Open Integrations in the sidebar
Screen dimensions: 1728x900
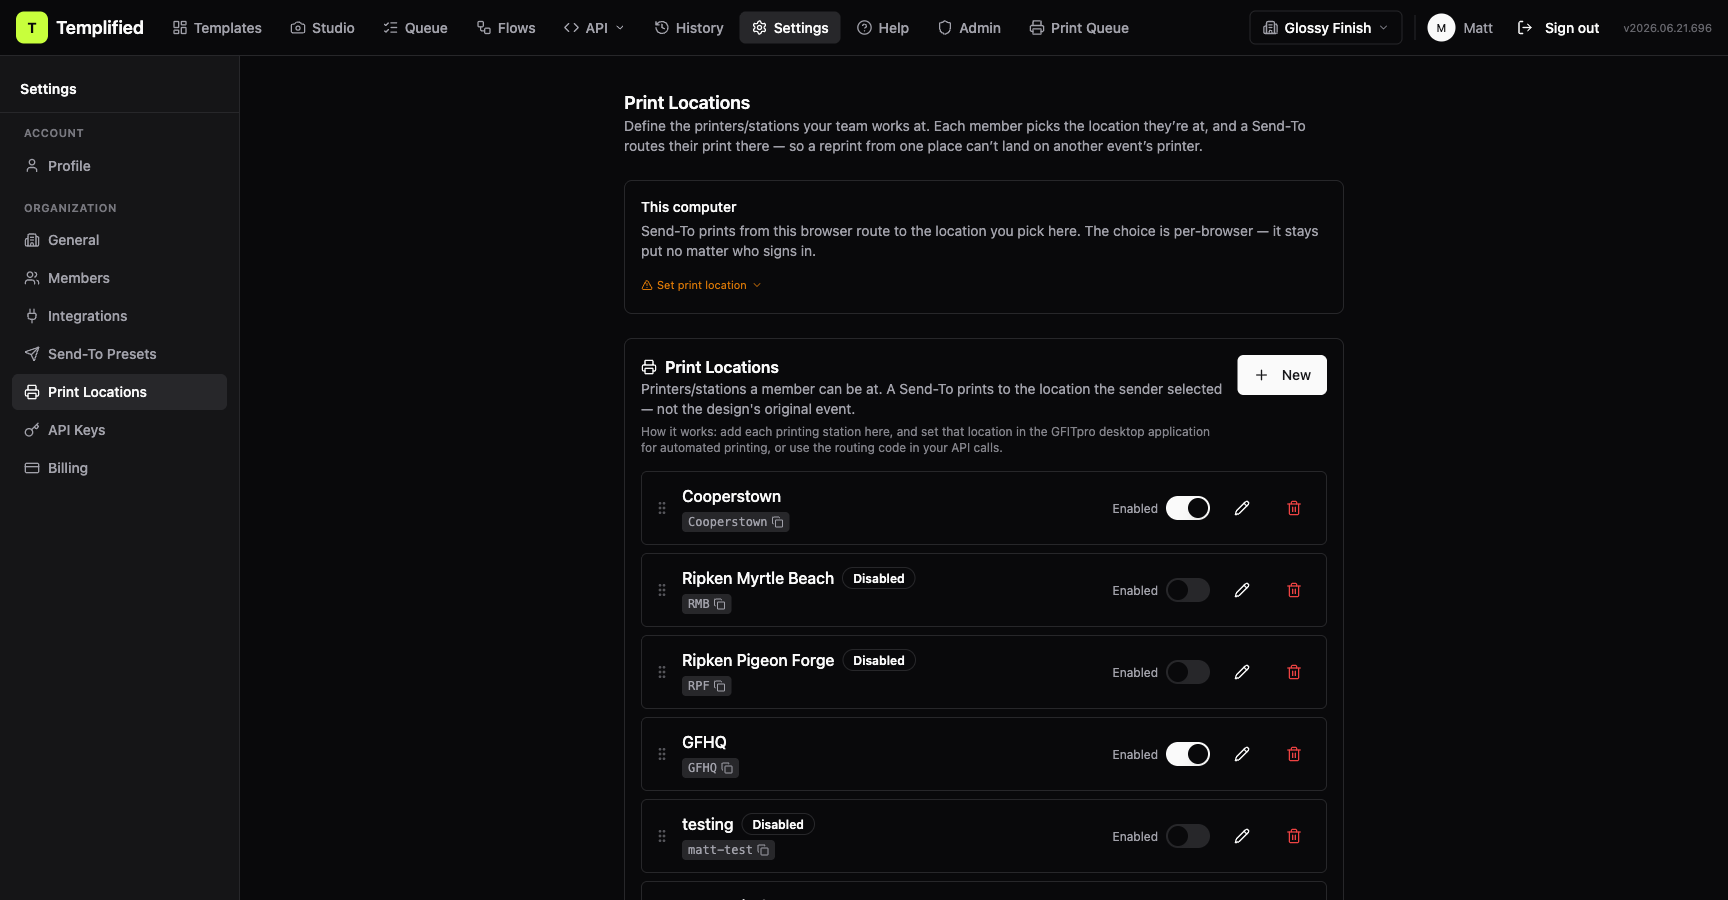pos(119,316)
